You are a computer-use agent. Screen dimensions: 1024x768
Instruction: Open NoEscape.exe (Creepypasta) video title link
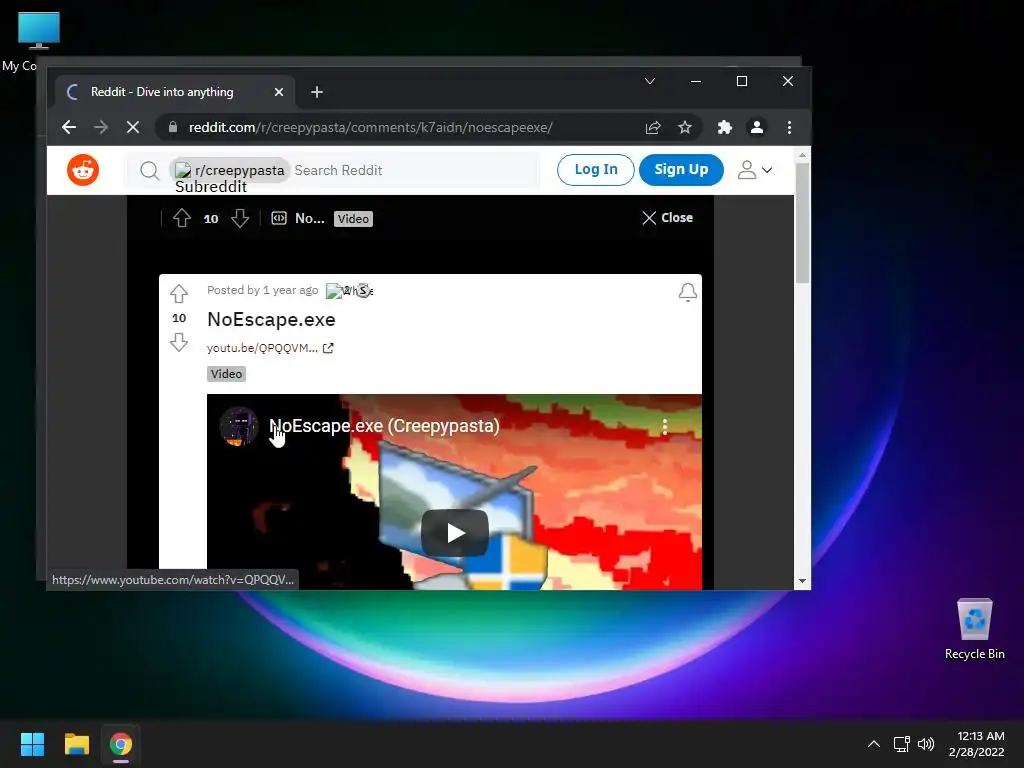click(x=385, y=426)
